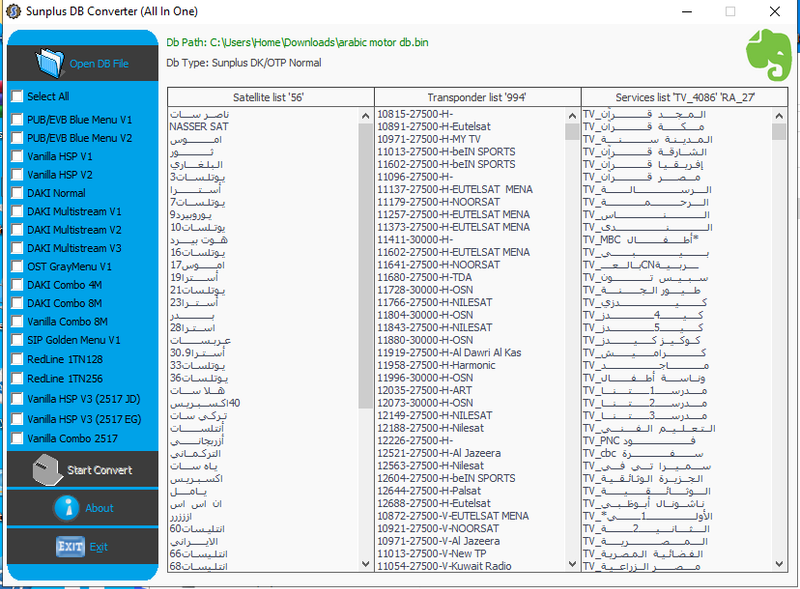This screenshot has height=589, width=800.
Task: Select NASSER SAT in satellite list
Action: pyautogui.click(x=199, y=127)
